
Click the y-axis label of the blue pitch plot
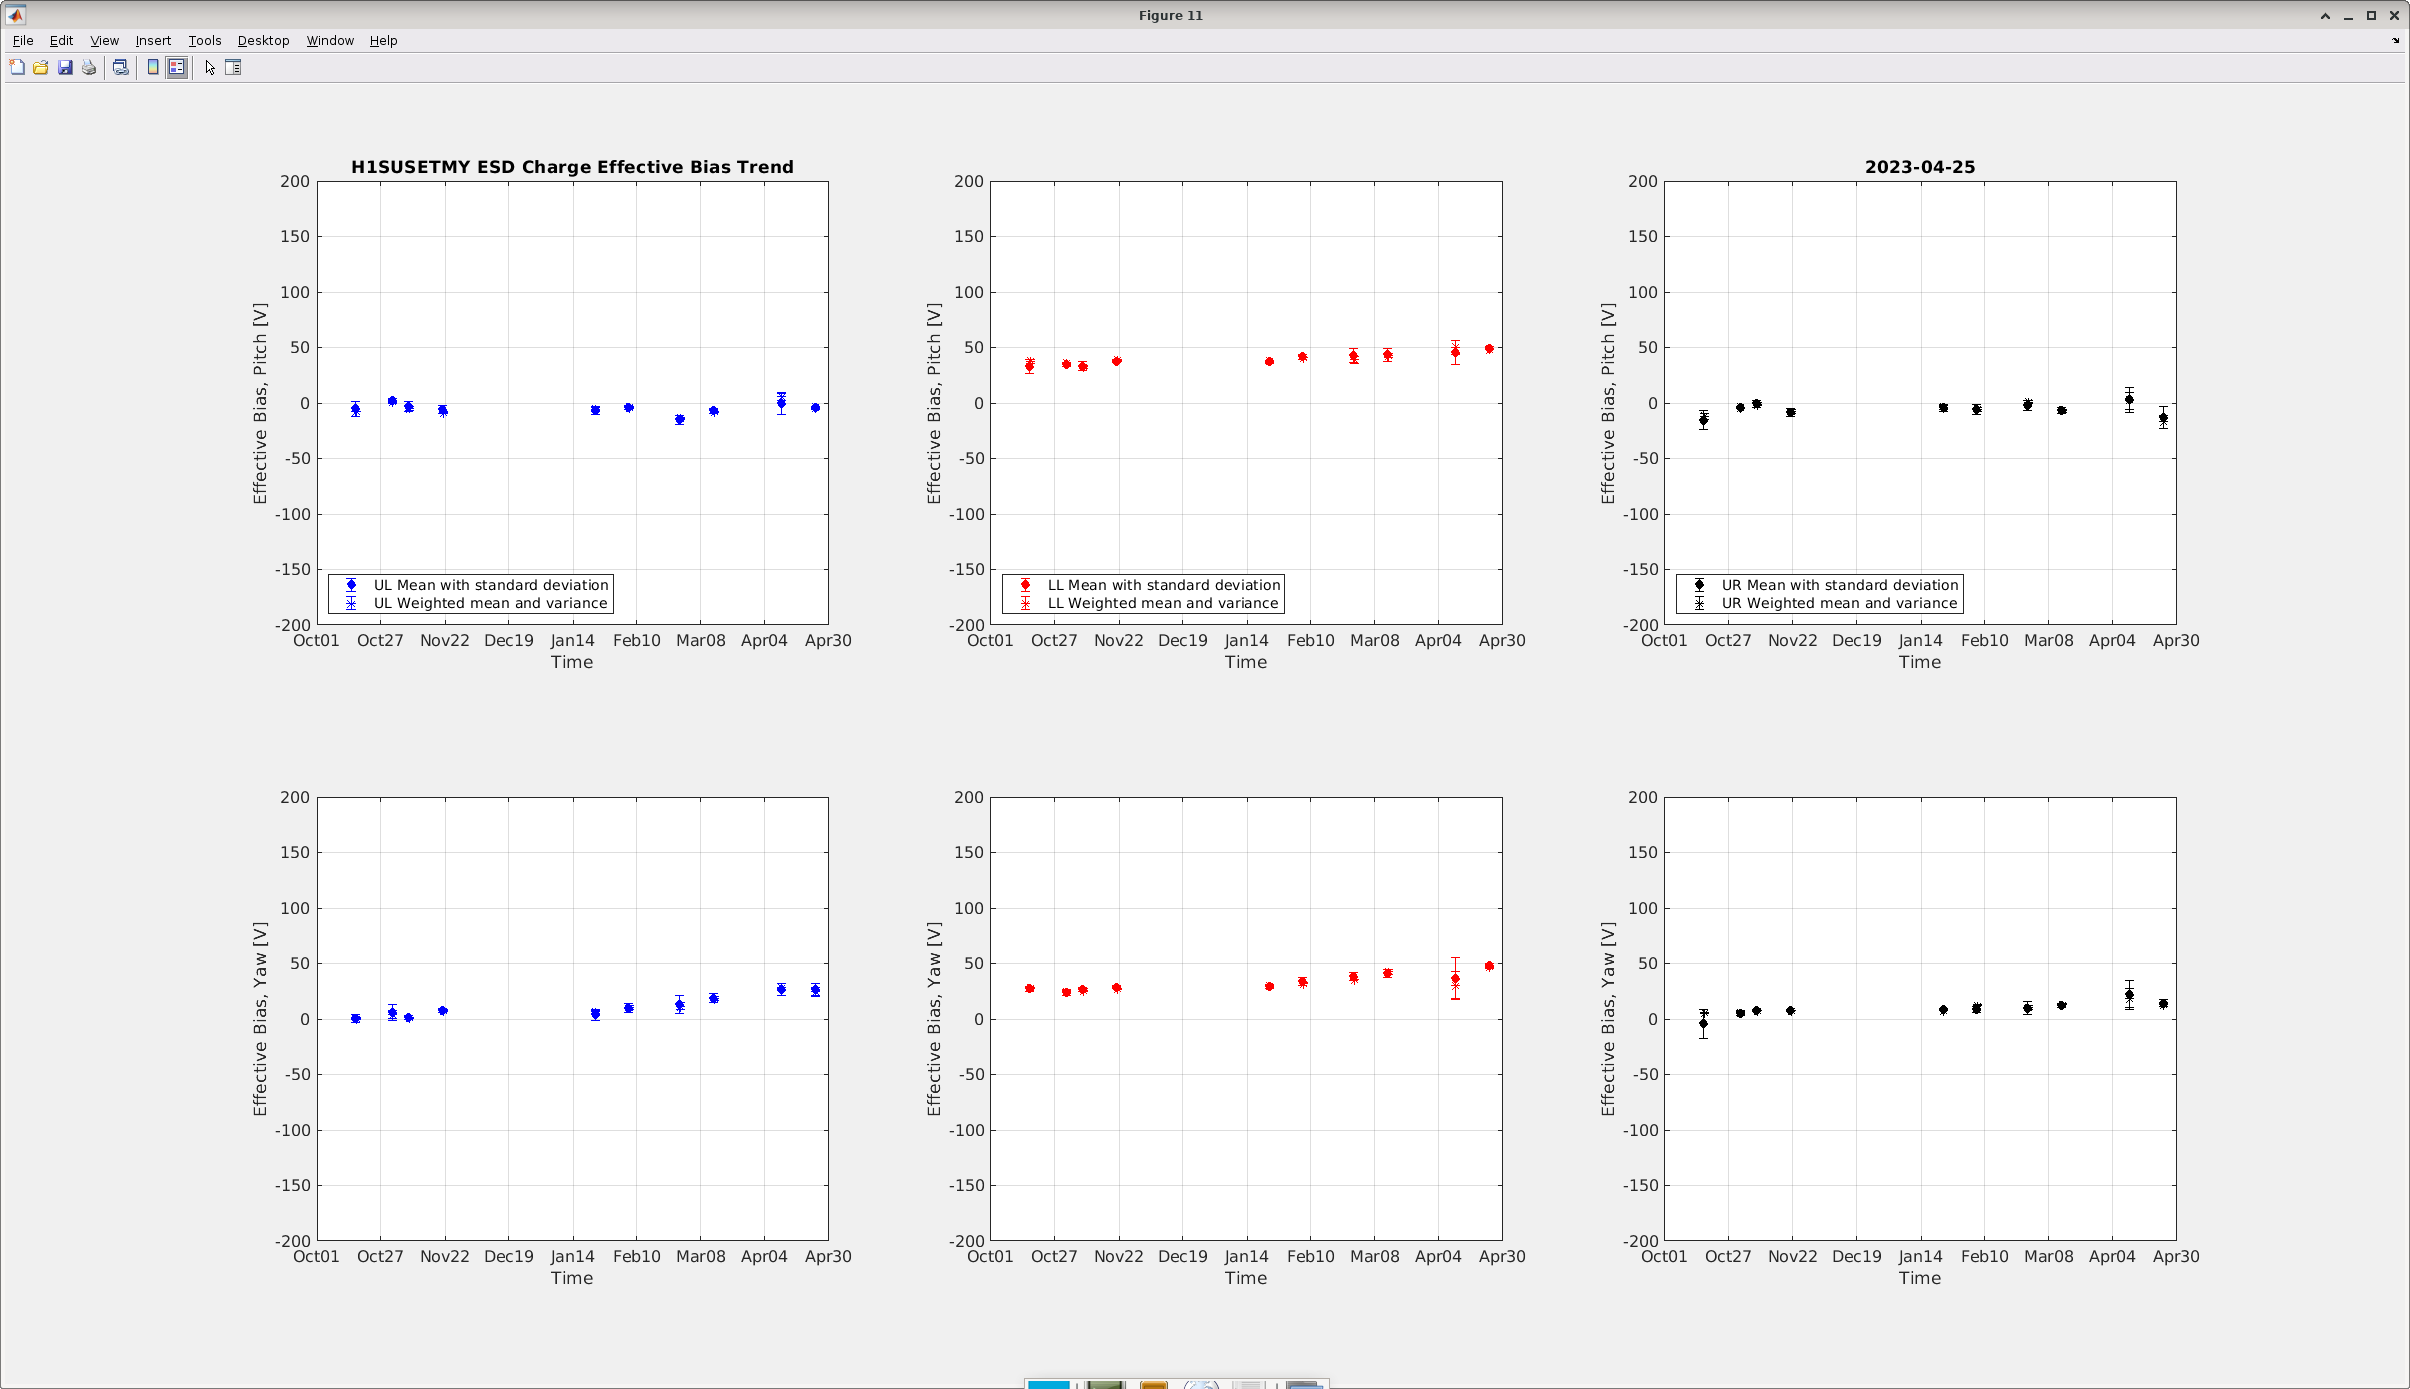coord(260,403)
